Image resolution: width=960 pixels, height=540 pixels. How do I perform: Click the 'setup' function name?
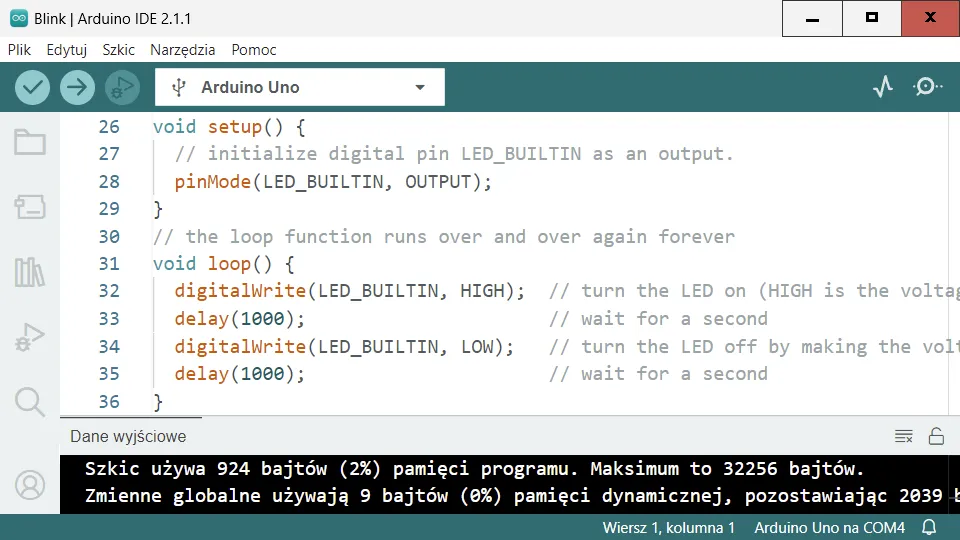point(234,127)
